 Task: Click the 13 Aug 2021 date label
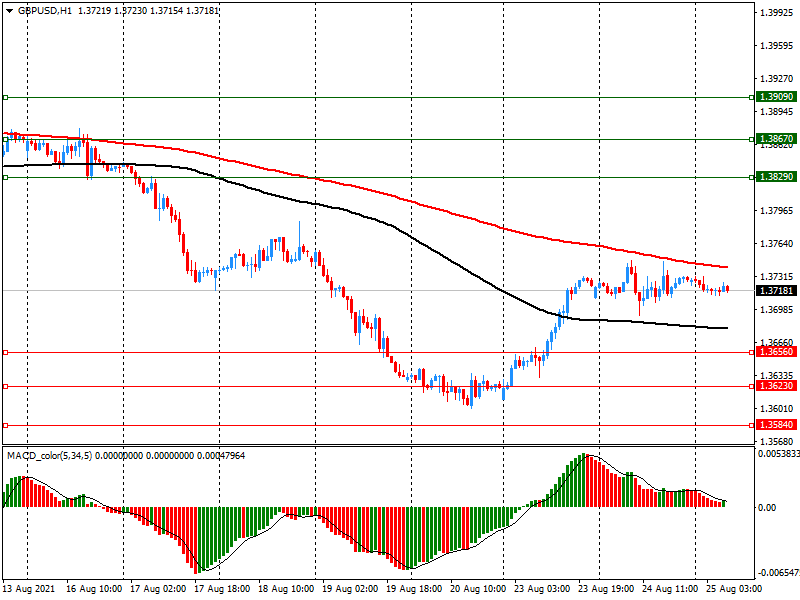point(28,589)
